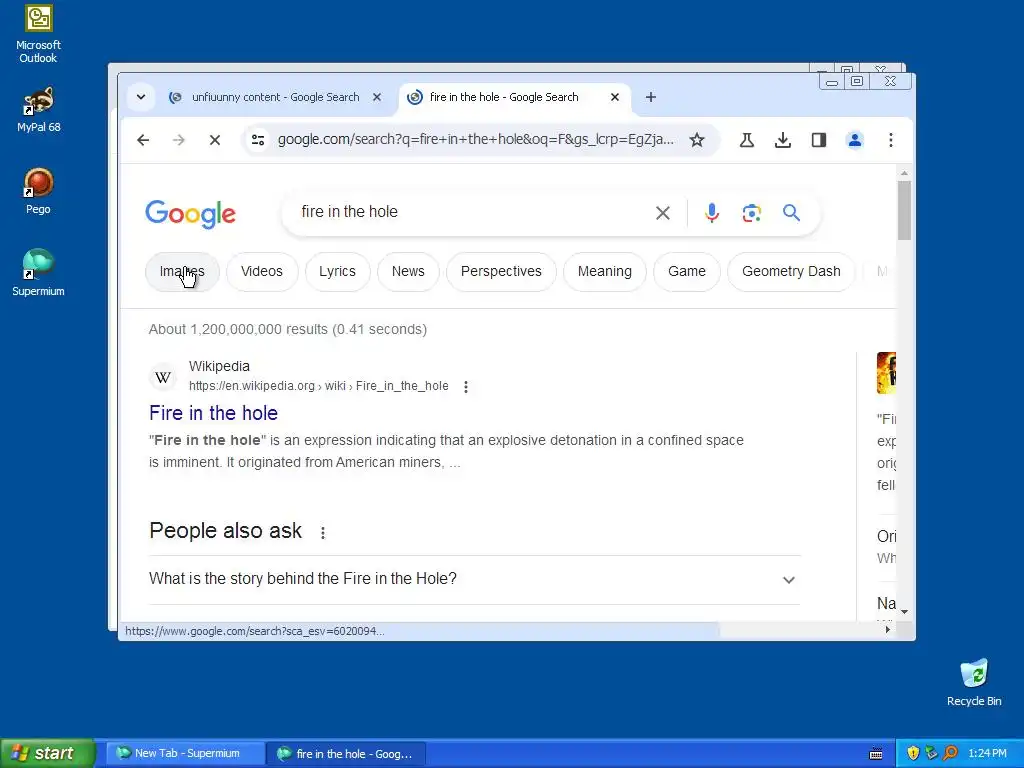
Task: Click the taskbar clock showing 1:24 PM
Action: [x=987, y=753]
